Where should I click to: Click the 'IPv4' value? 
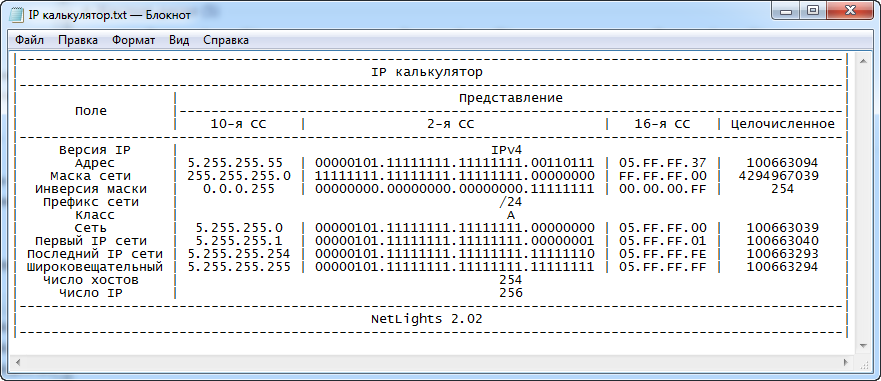[507, 150]
